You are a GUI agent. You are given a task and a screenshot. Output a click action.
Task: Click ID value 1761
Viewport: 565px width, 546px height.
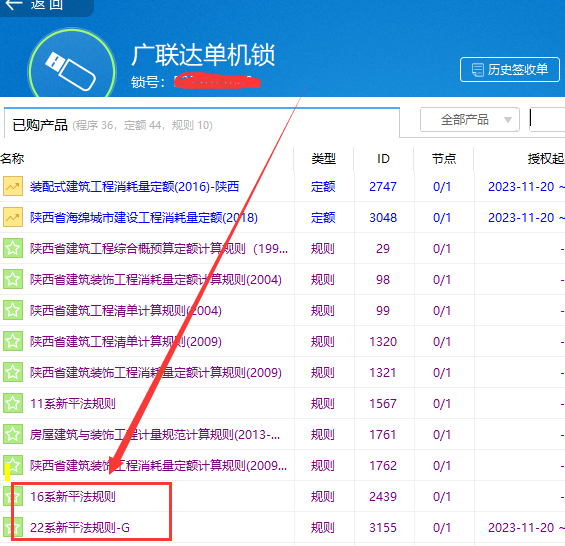tap(383, 435)
